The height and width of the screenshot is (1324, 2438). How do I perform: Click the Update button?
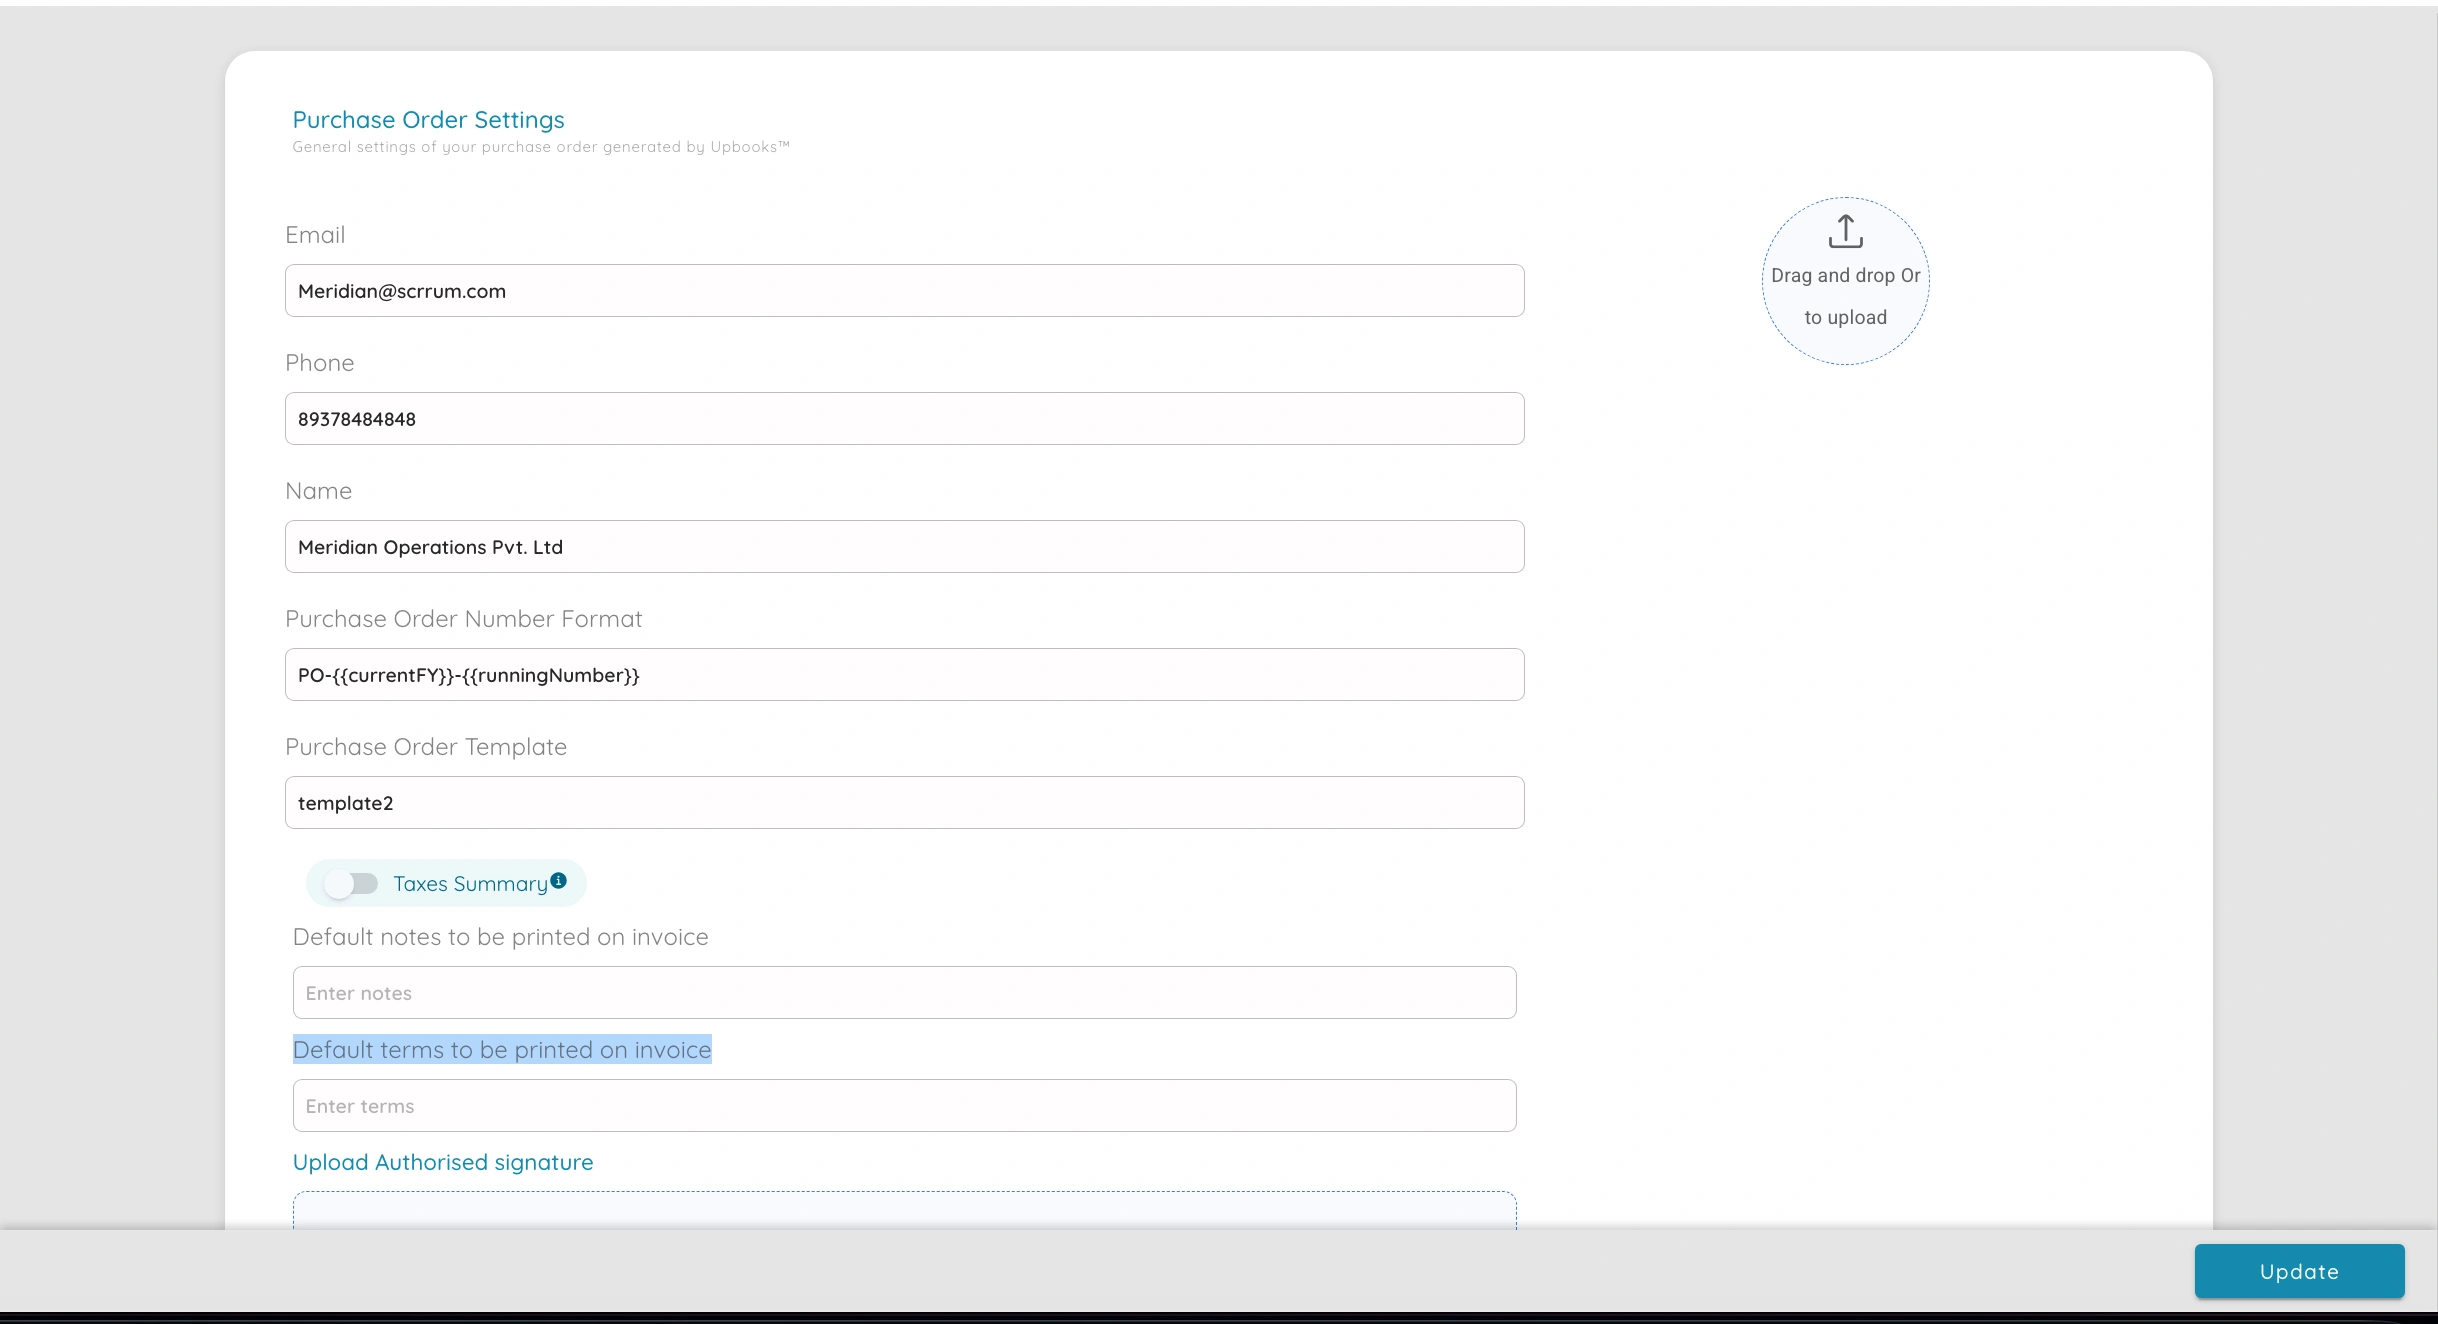click(2297, 1271)
